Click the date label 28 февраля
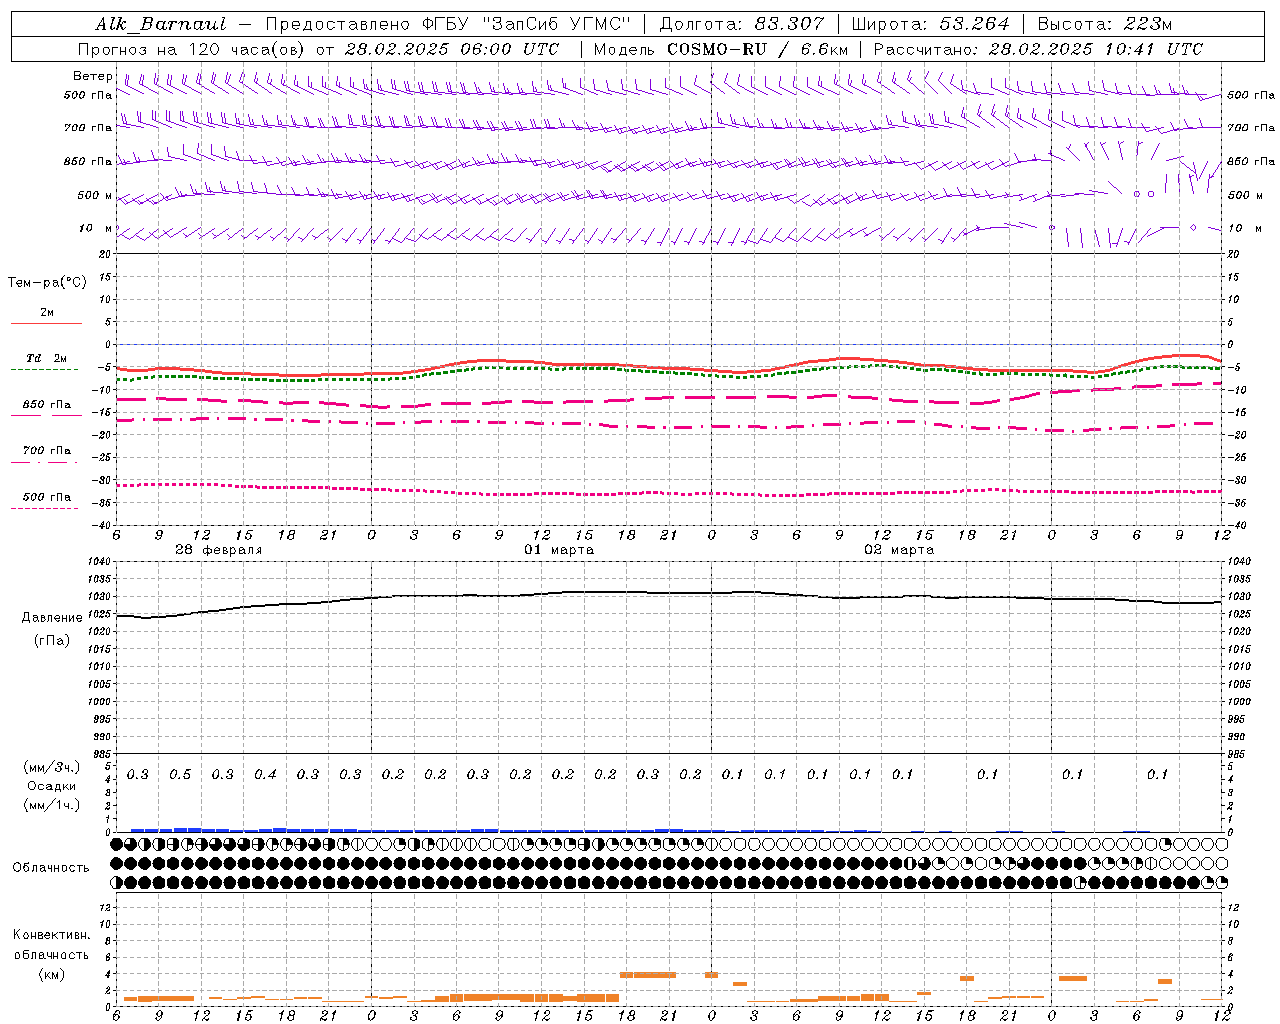 click(x=219, y=550)
